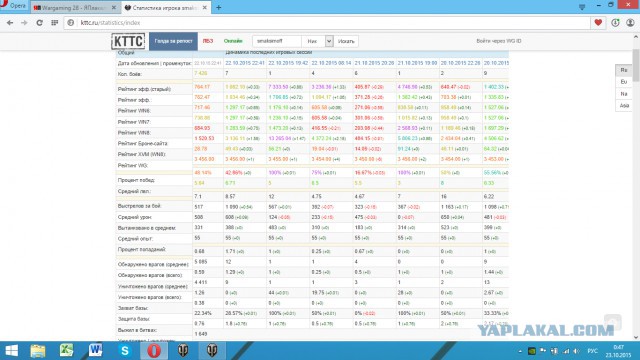Focus the player name search field
This screenshot has height=360, width=640.
click(277, 41)
